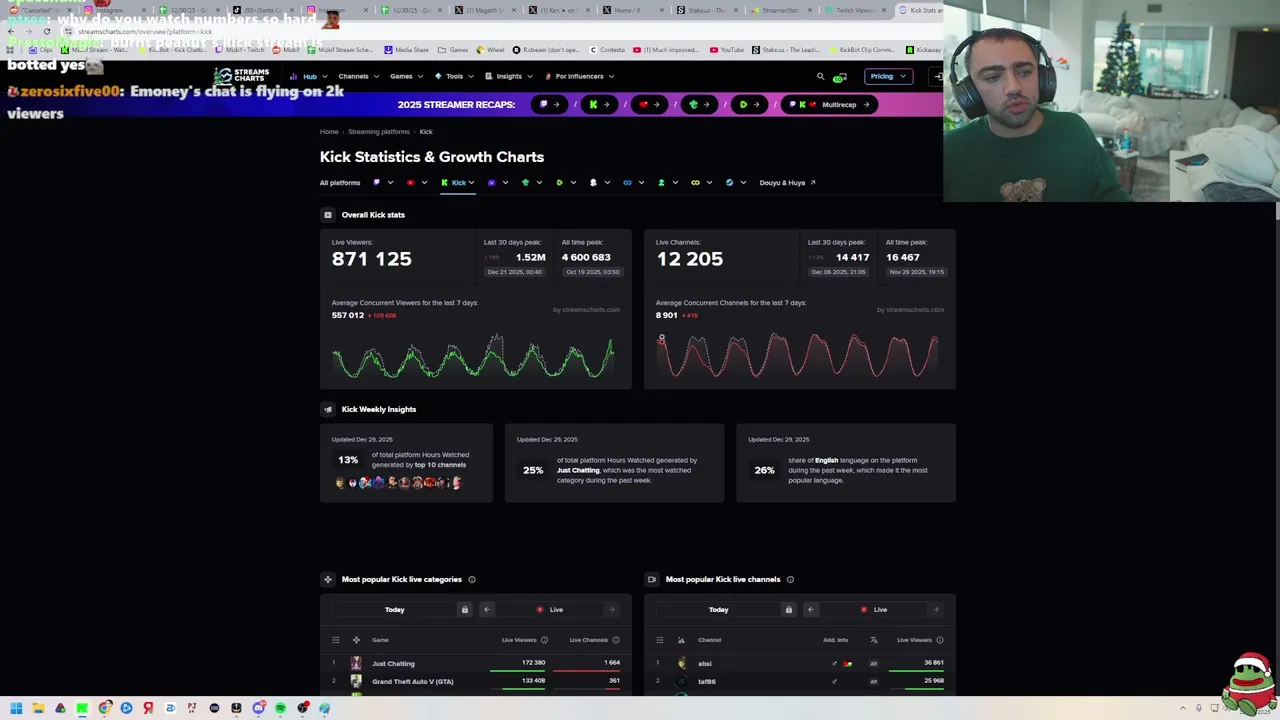Select the YouTube platform icon in platform row
1280x720 pixels.
pyautogui.click(x=410, y=183)
